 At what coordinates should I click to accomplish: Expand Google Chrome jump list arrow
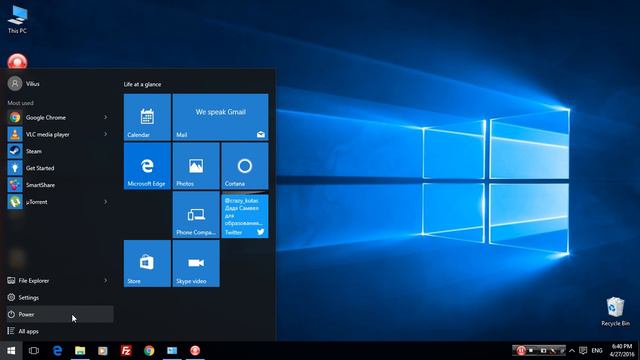coord(106,118)
